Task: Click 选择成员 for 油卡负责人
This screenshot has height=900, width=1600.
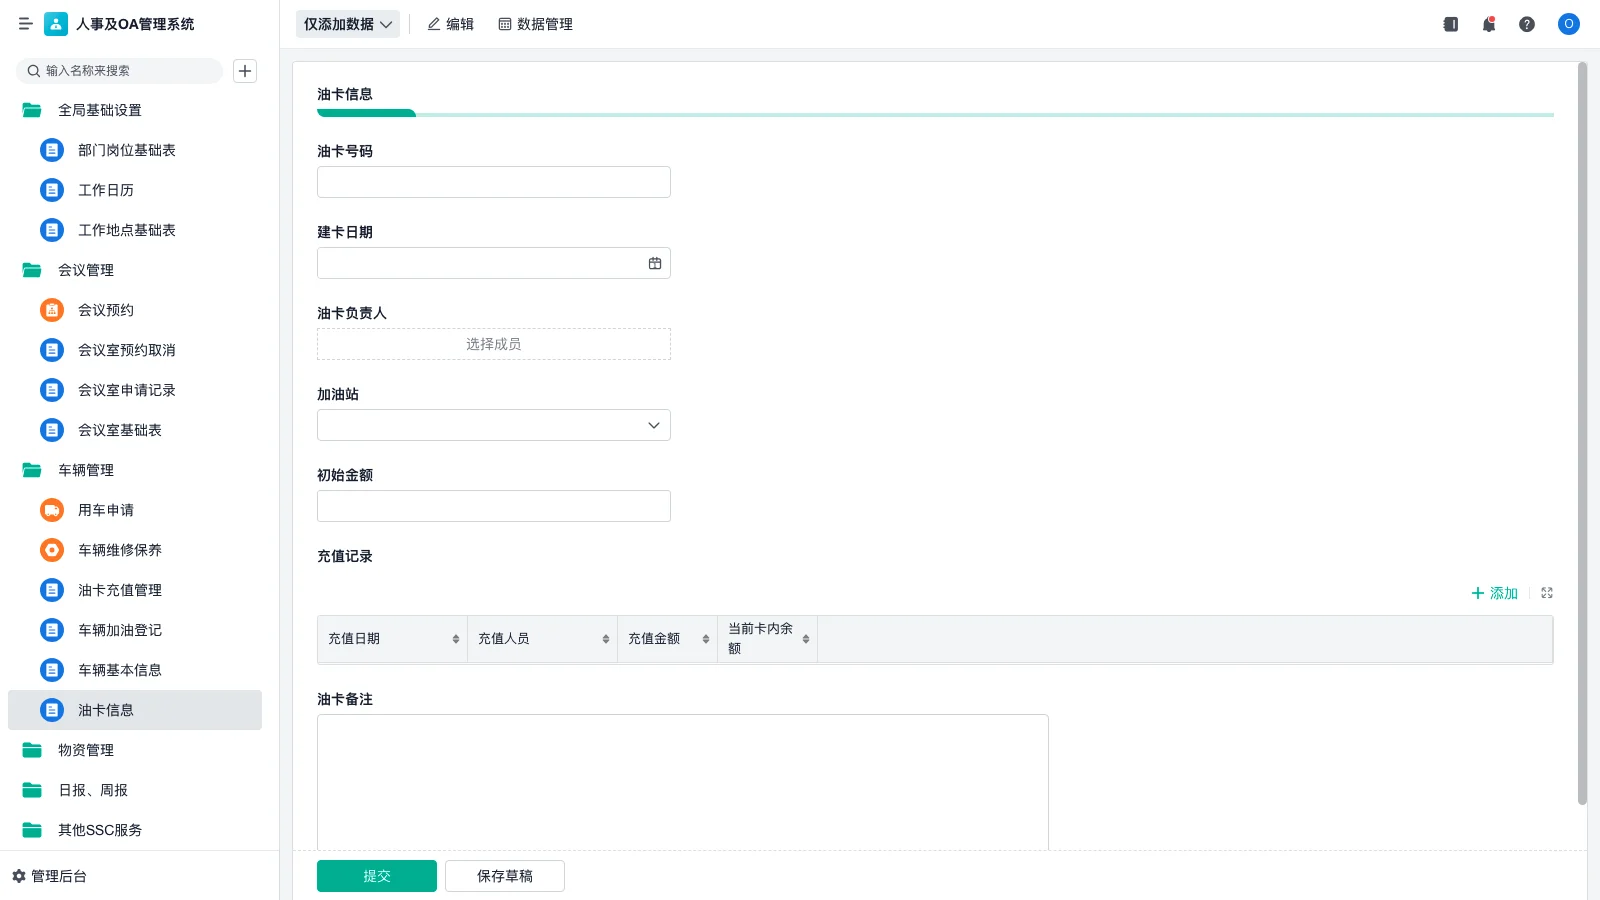Action: [494, 344]
